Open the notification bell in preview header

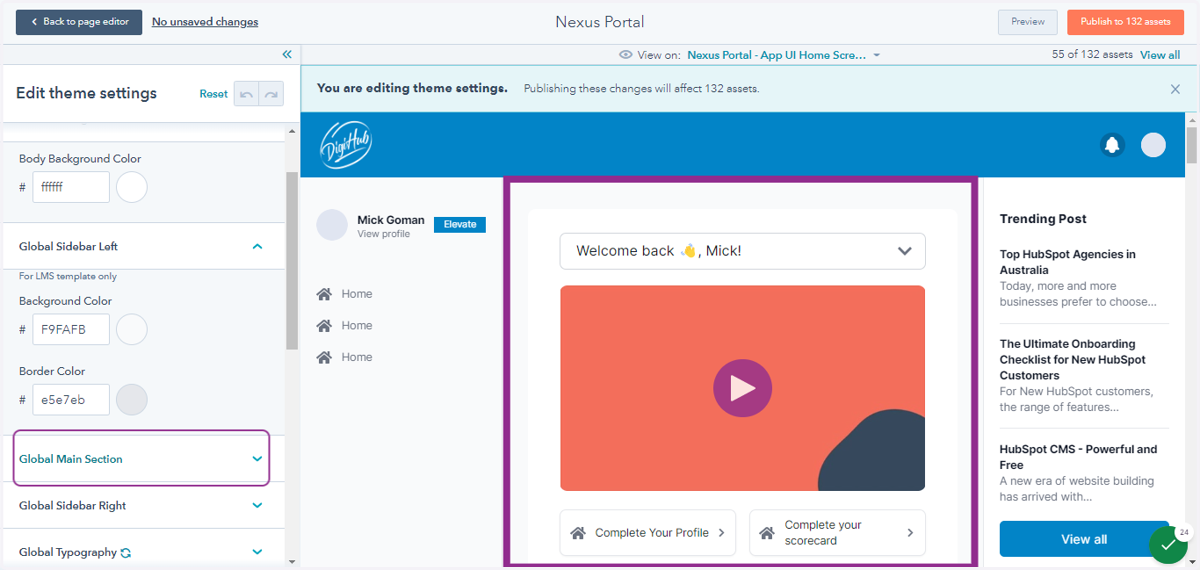(1112, 145)
